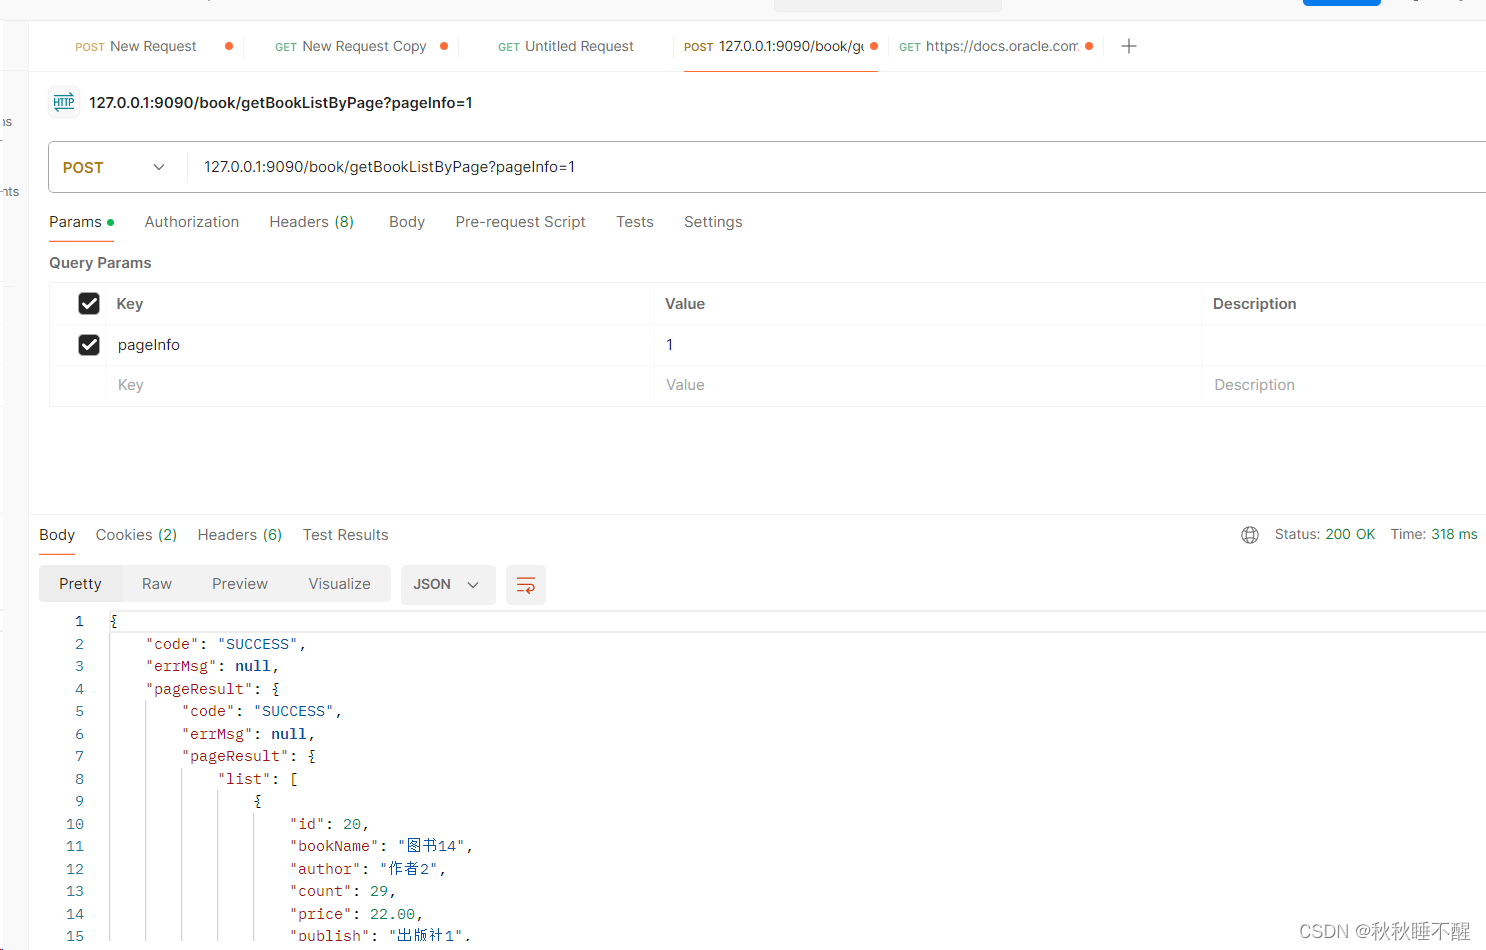Add a new request tab with the plus icon
The width and height of the screenshot is (1486, 950).
(x=1129, y=46)
